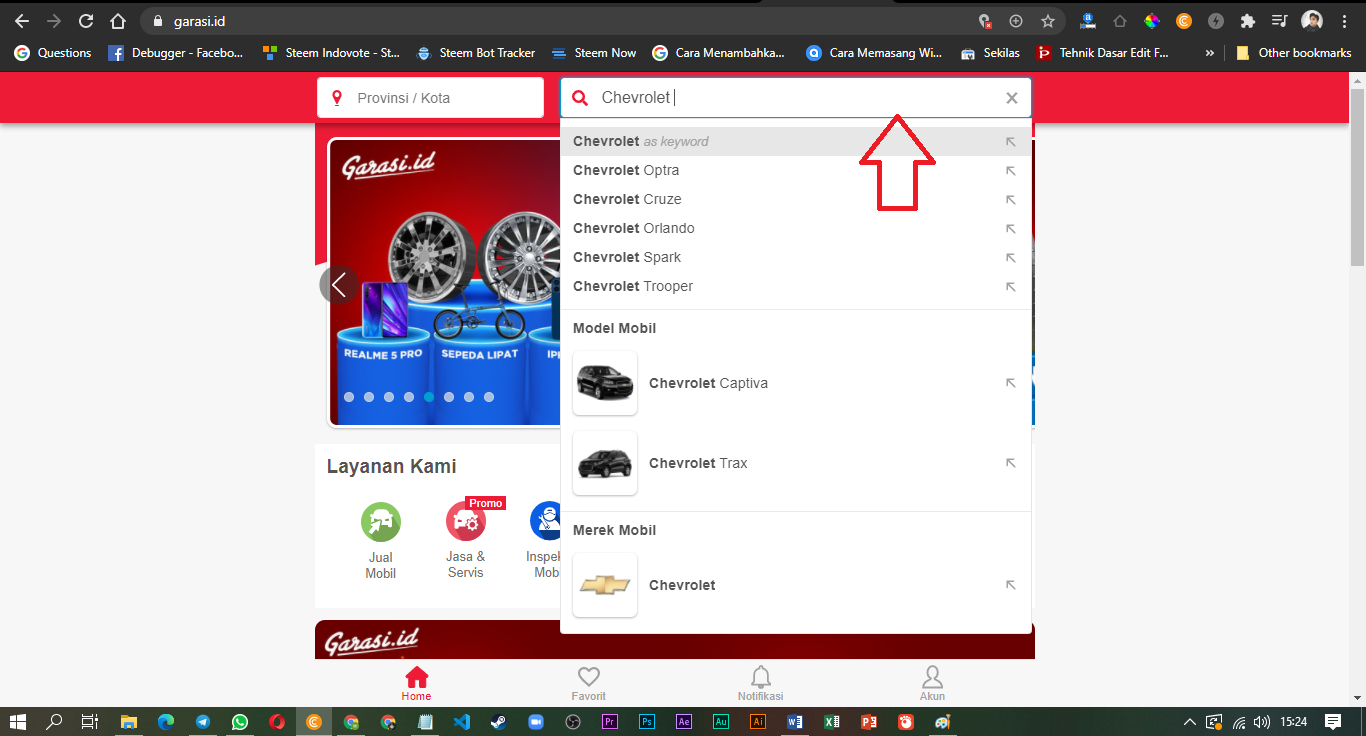Viewport: 1366px width, 736px height.
Task: Open the Windows Start menu
Action: pos(18,721)
